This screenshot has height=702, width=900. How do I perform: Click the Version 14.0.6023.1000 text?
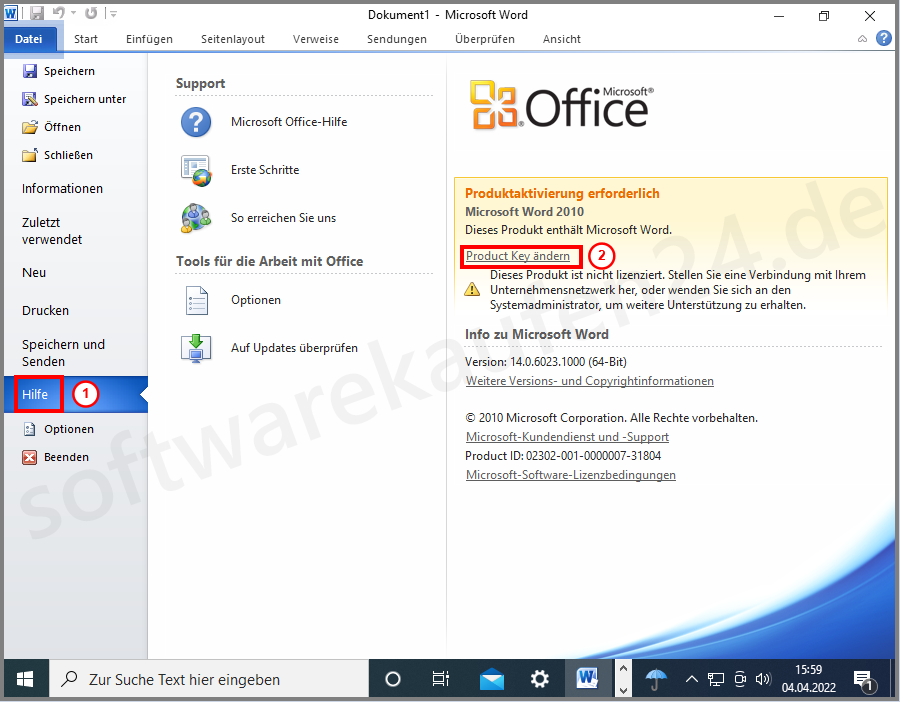[545, 362]
